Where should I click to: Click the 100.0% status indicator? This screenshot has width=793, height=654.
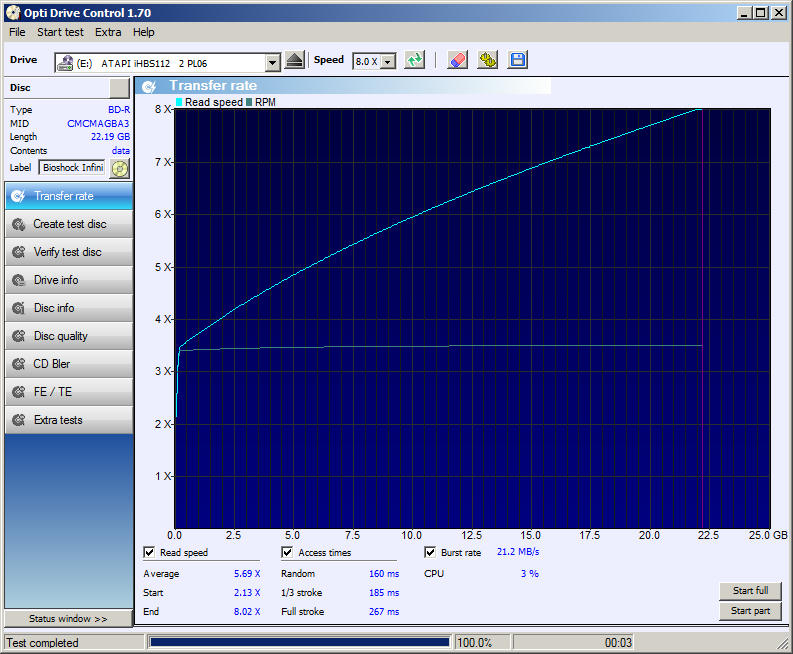click(x=474, y=643)
